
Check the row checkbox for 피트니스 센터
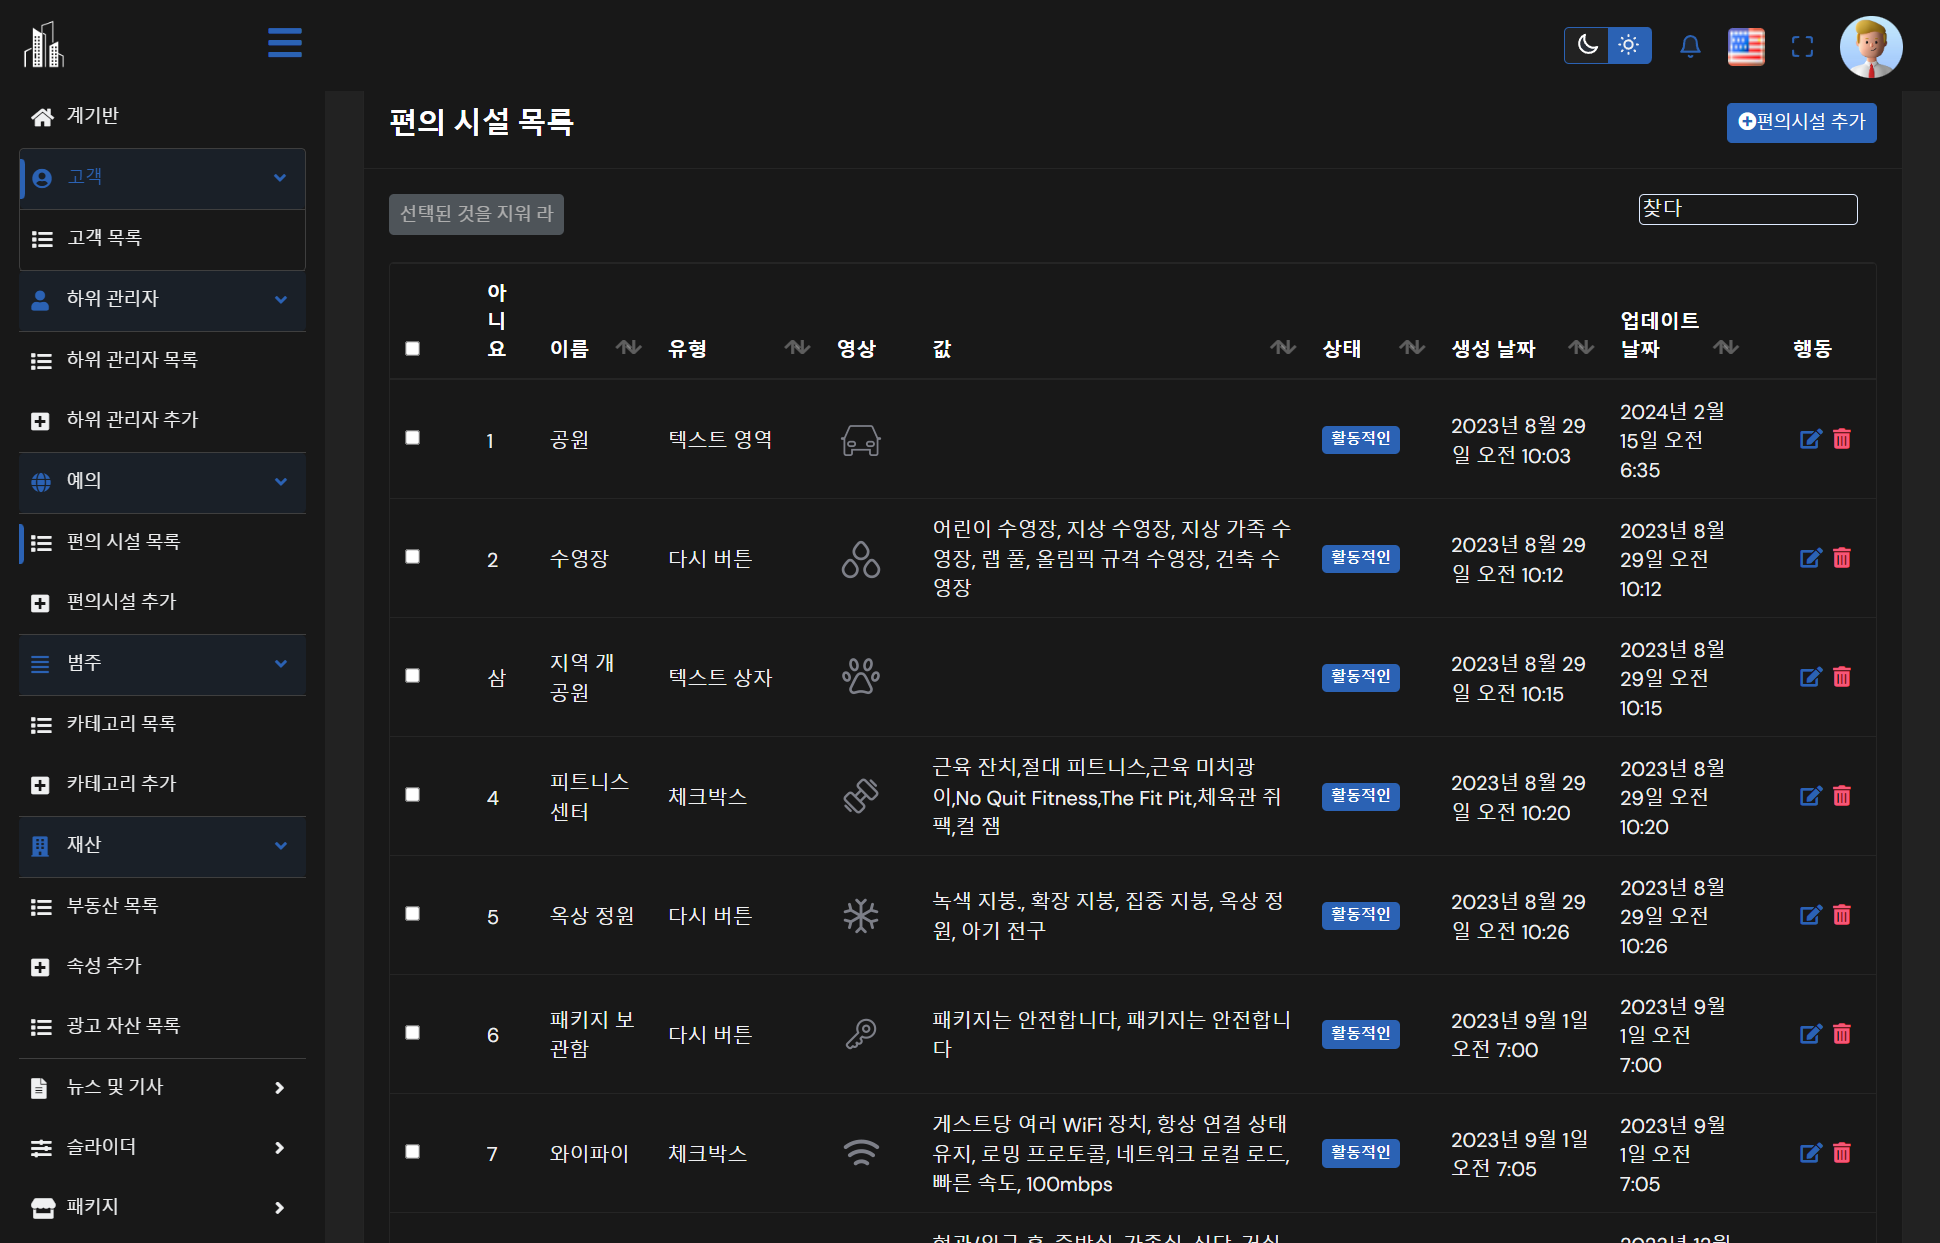(x=412, y=794)
